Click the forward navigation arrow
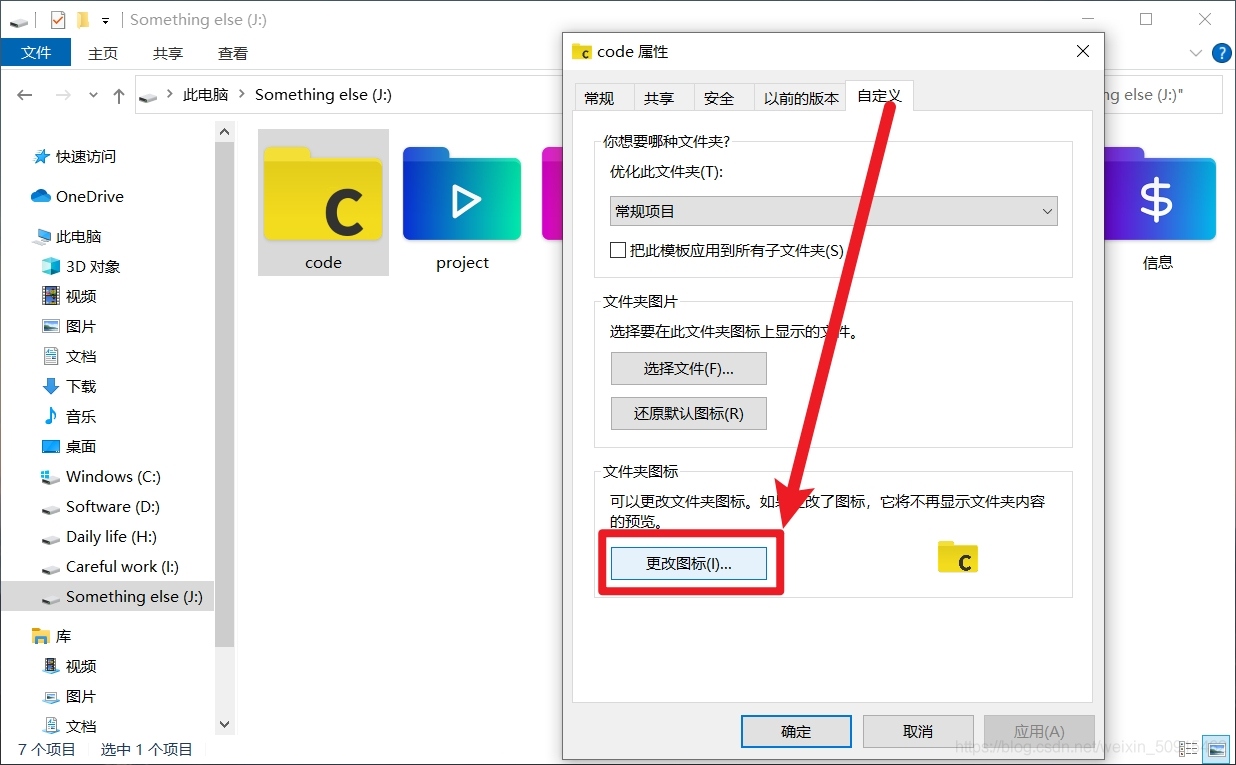The width and height of the screenshot is (1236, 765). click(63, 95)
